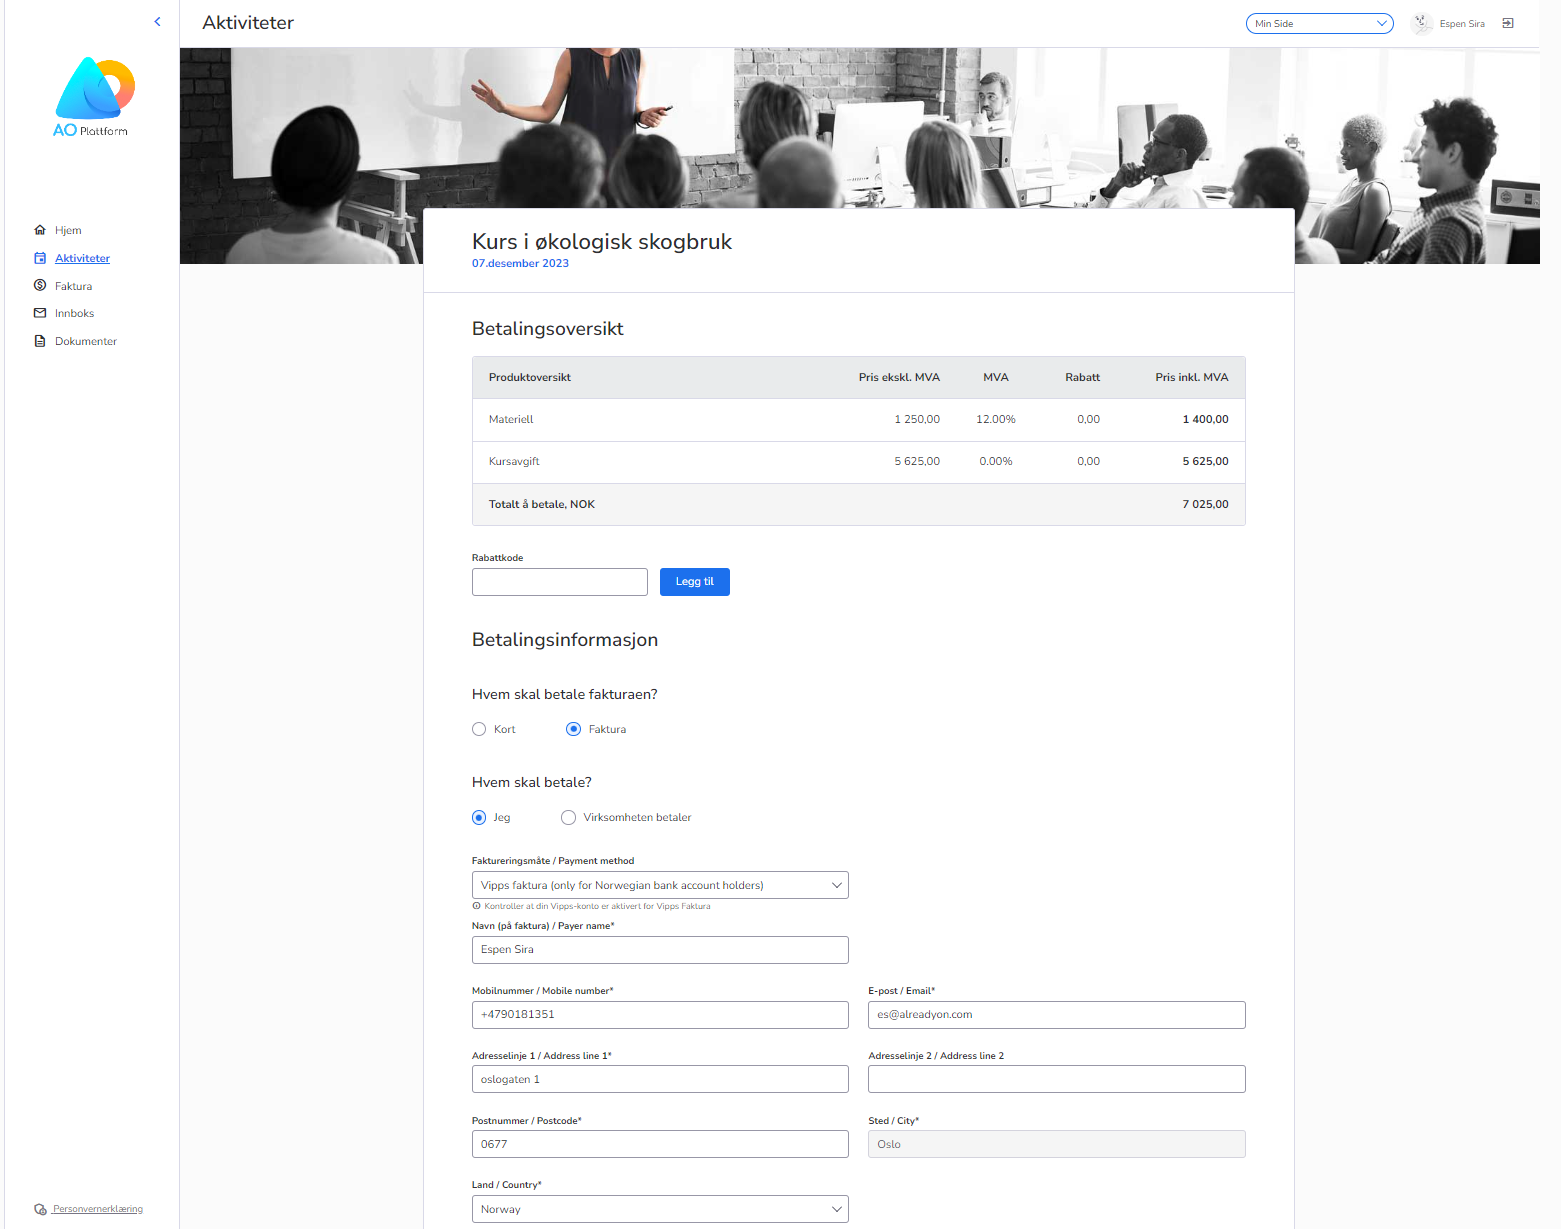Click the Payer name field
The width and height of the screenshot is (1561, 1229).
pyautogui.click(x=660, y=950)
